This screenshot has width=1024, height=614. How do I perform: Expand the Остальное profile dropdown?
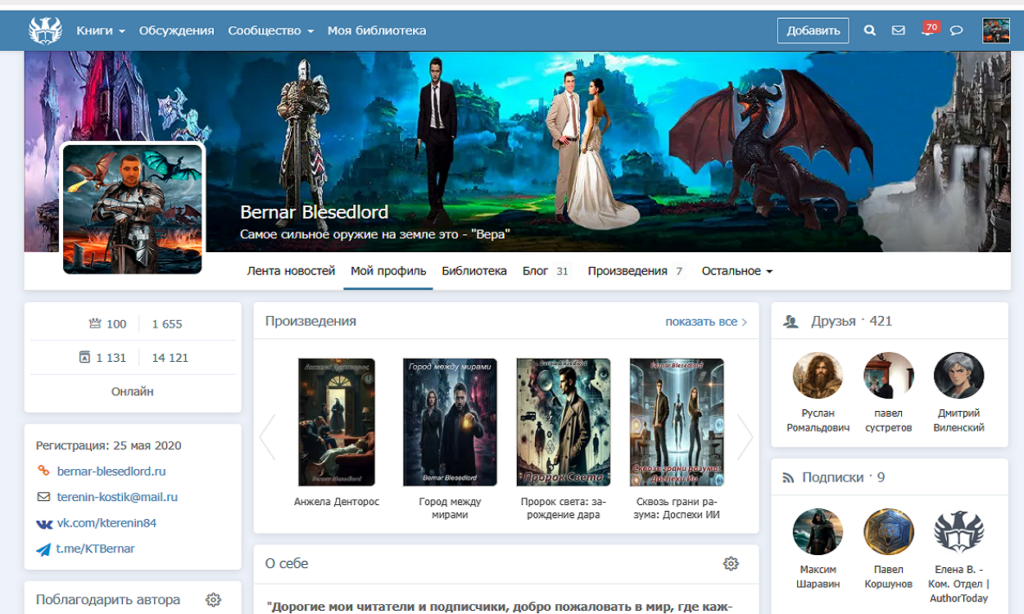[x=737, y=271]
